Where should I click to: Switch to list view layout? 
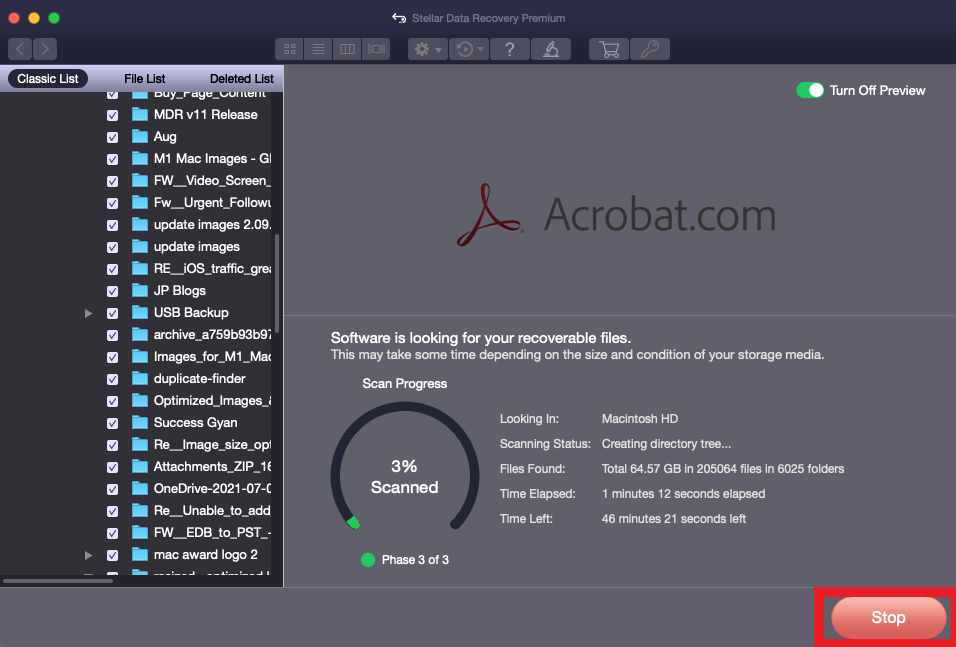[318, 49]
